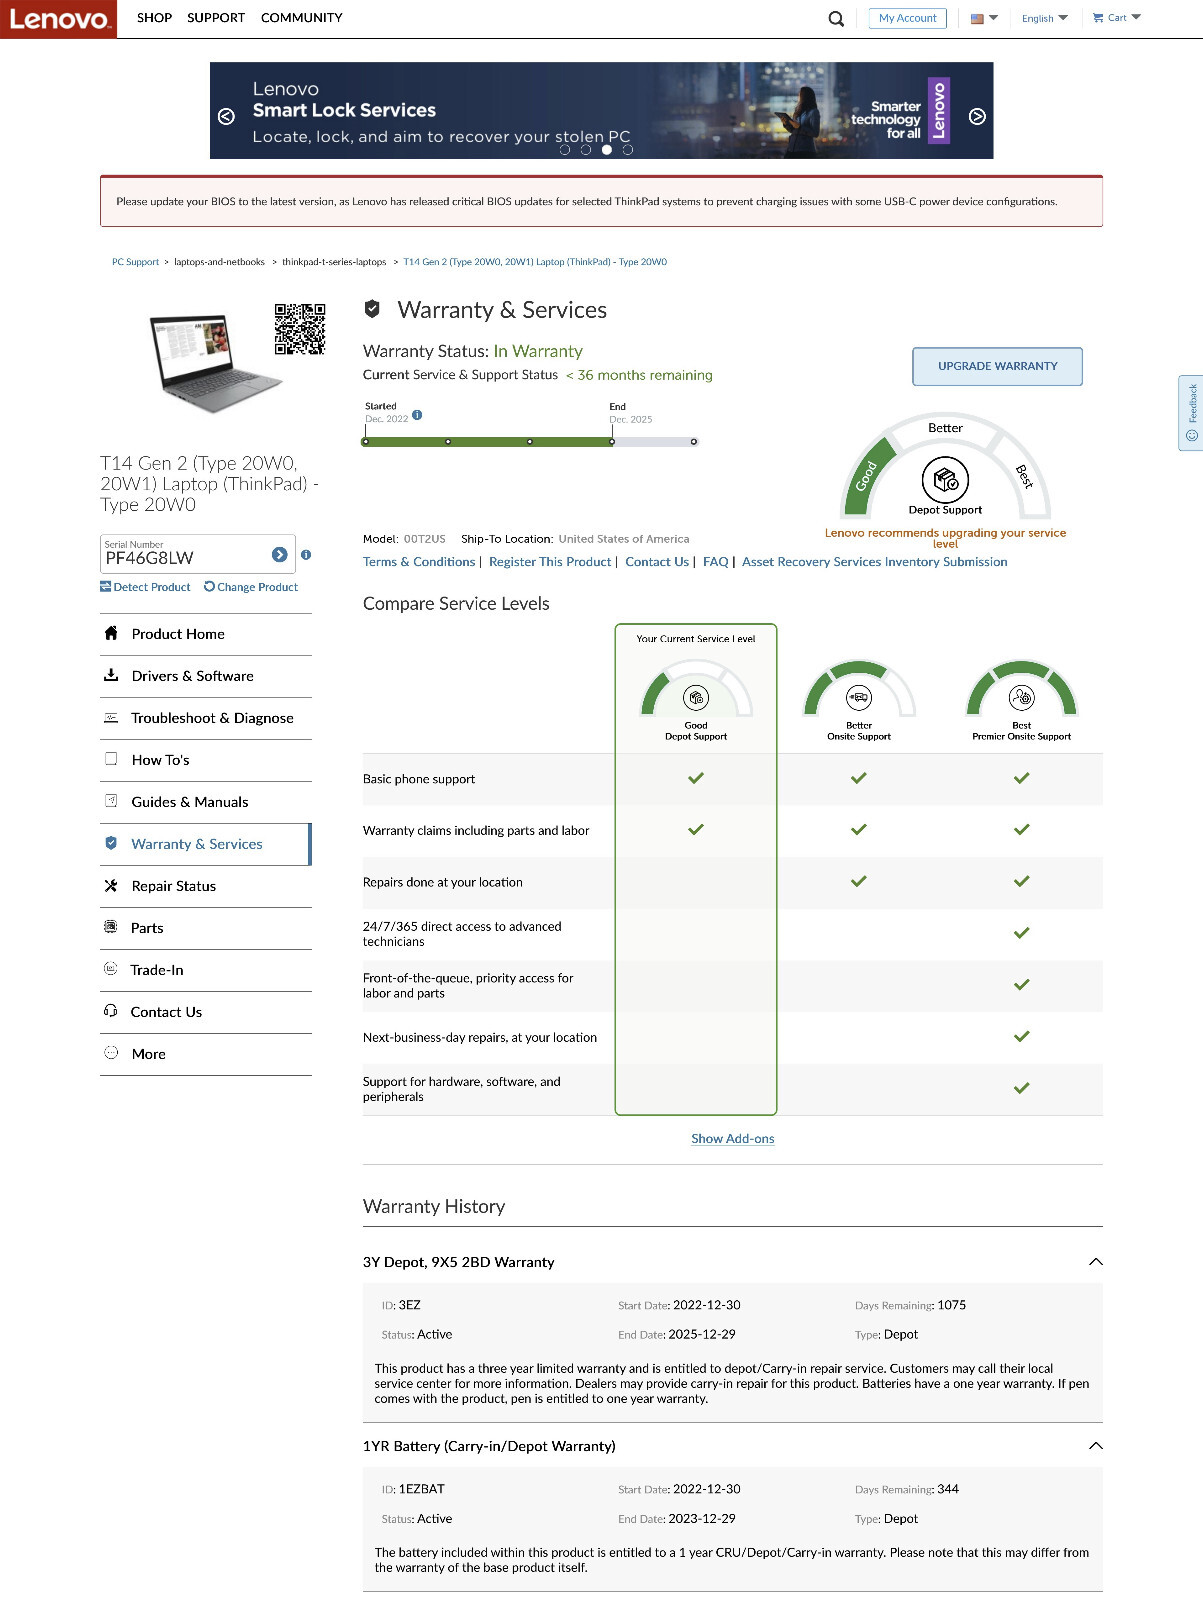
Task: Expand the Cart dropdown arrow
Action: coord(1136,17)
